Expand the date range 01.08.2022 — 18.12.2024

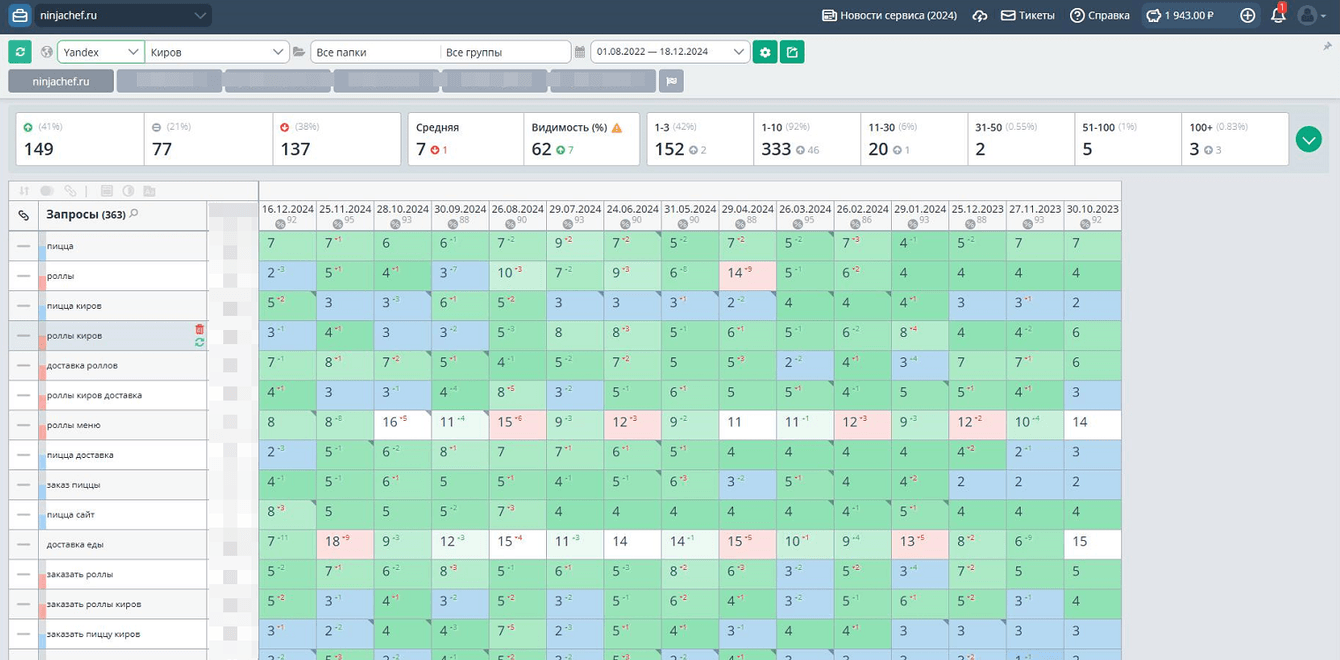click(670, 52)
